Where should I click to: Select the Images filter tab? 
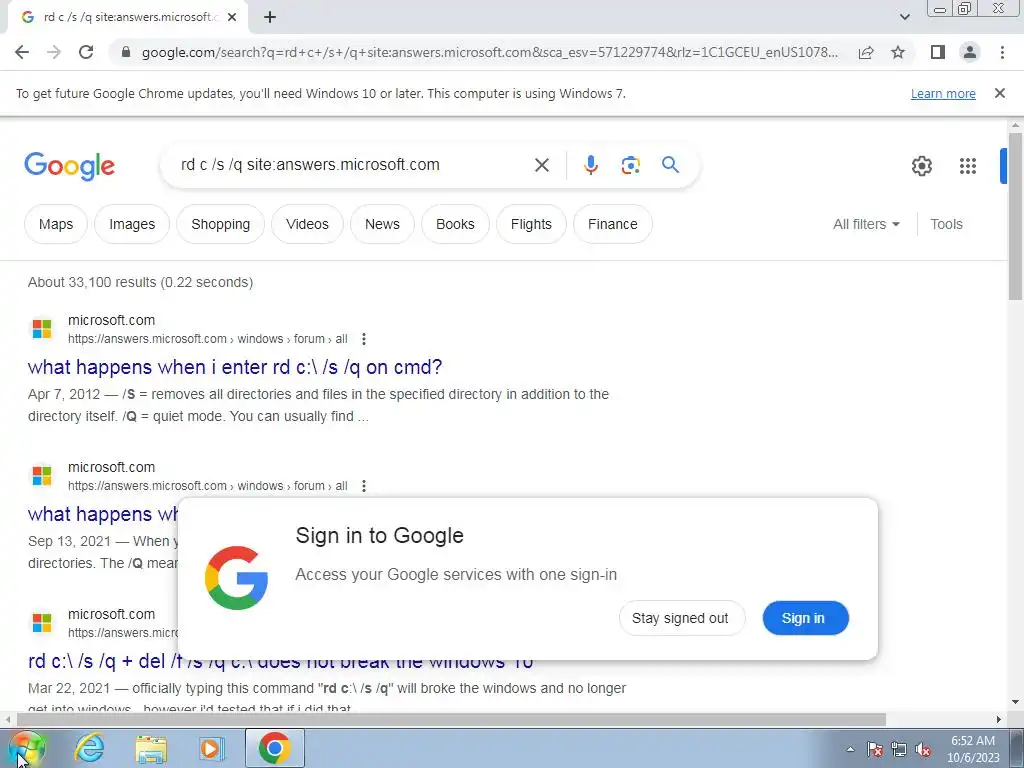click(132, 224)
